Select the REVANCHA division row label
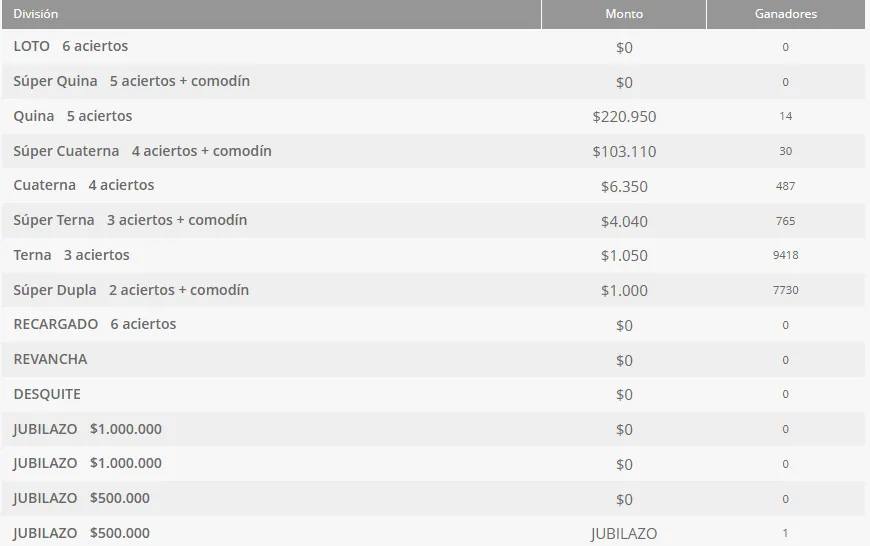This screenshot has width=870, height=546. 50,359
